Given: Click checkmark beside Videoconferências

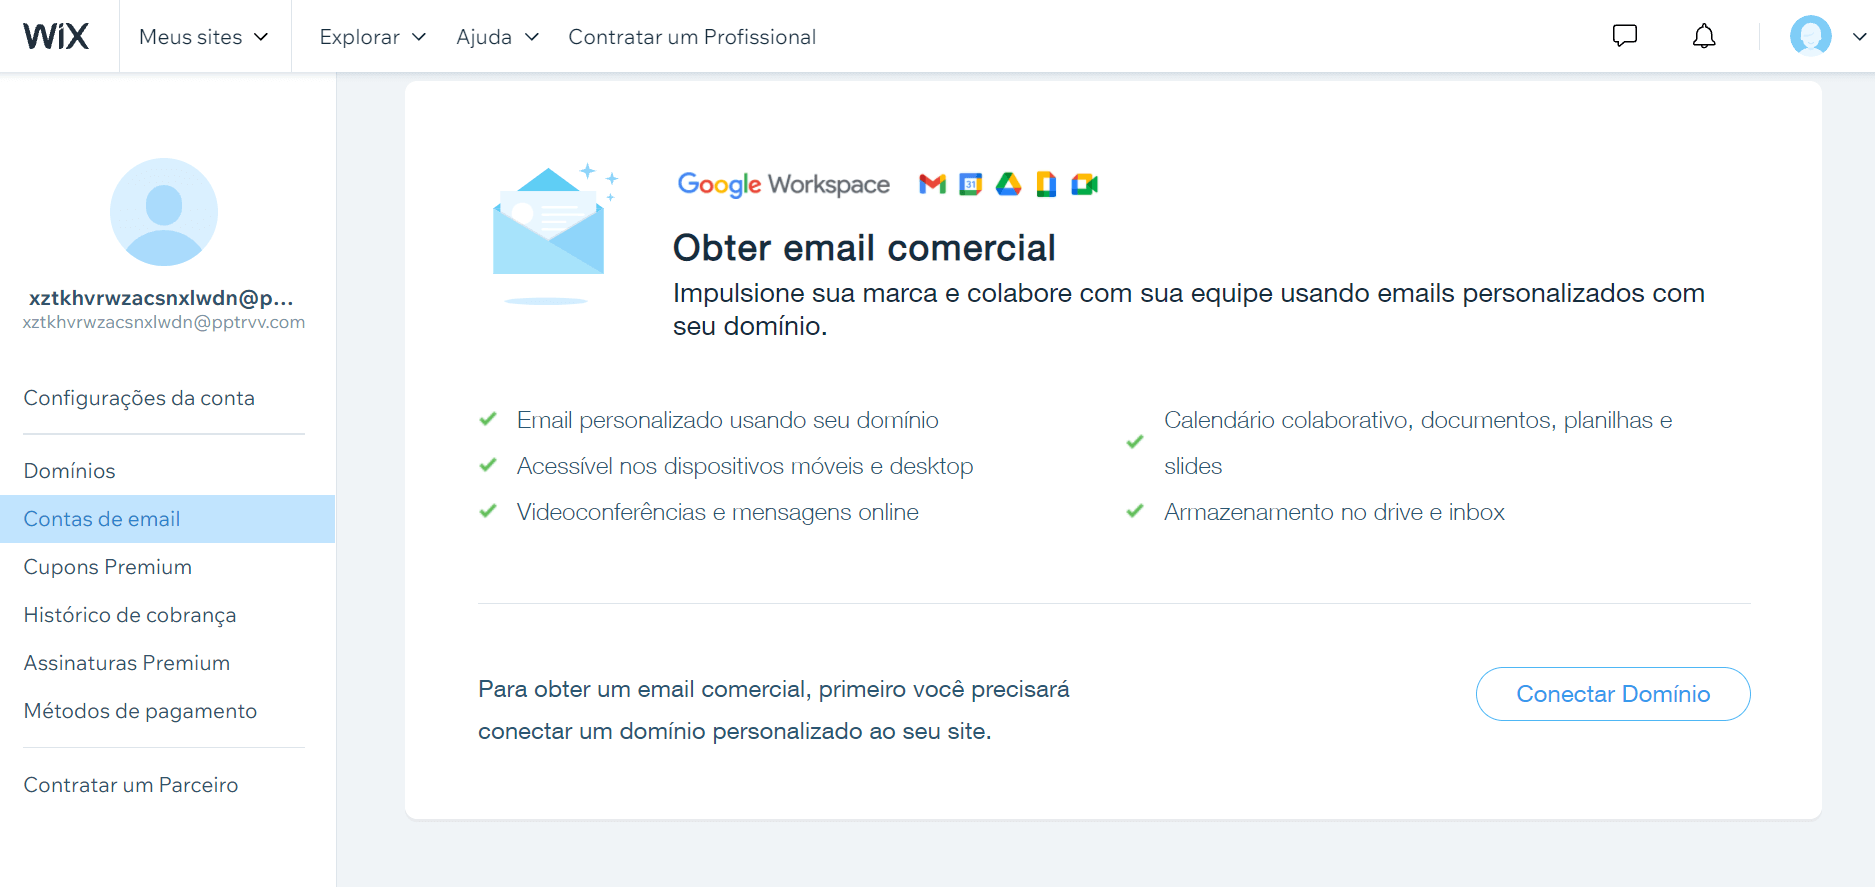Looking at the screenshot, I should pyautogui.click(x=488, y=511).
